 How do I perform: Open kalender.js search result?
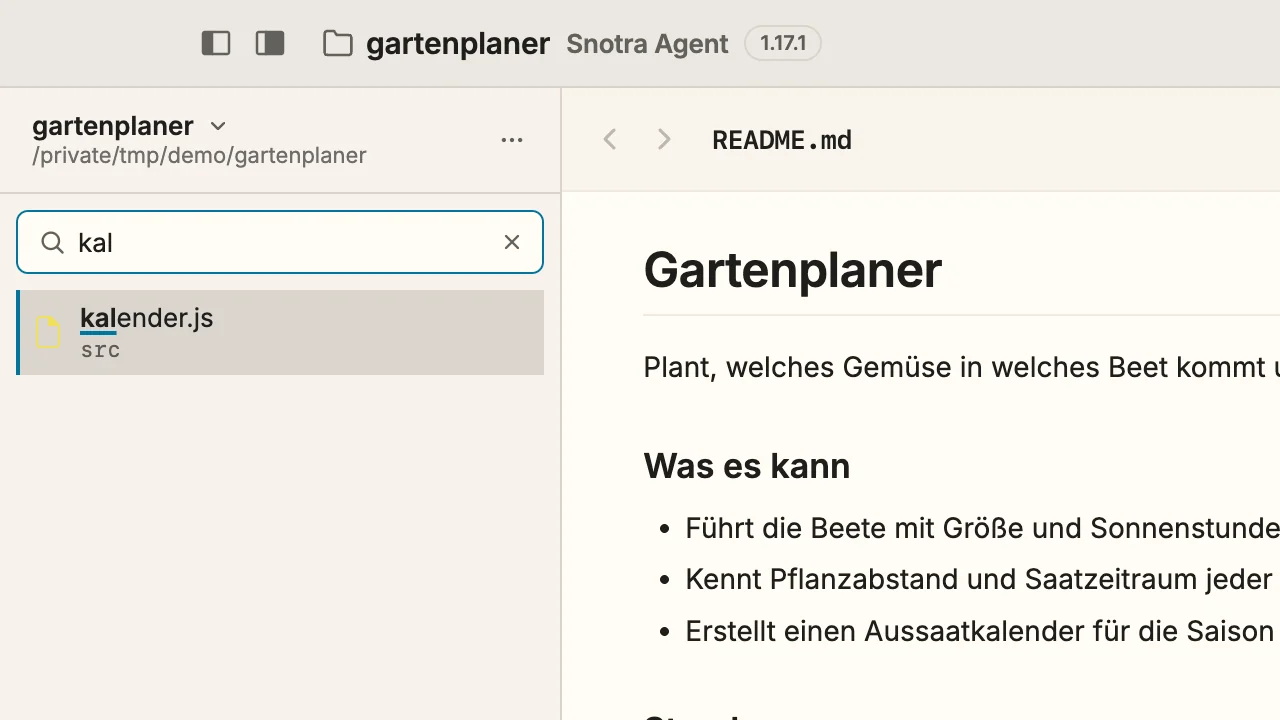(280, 332)
